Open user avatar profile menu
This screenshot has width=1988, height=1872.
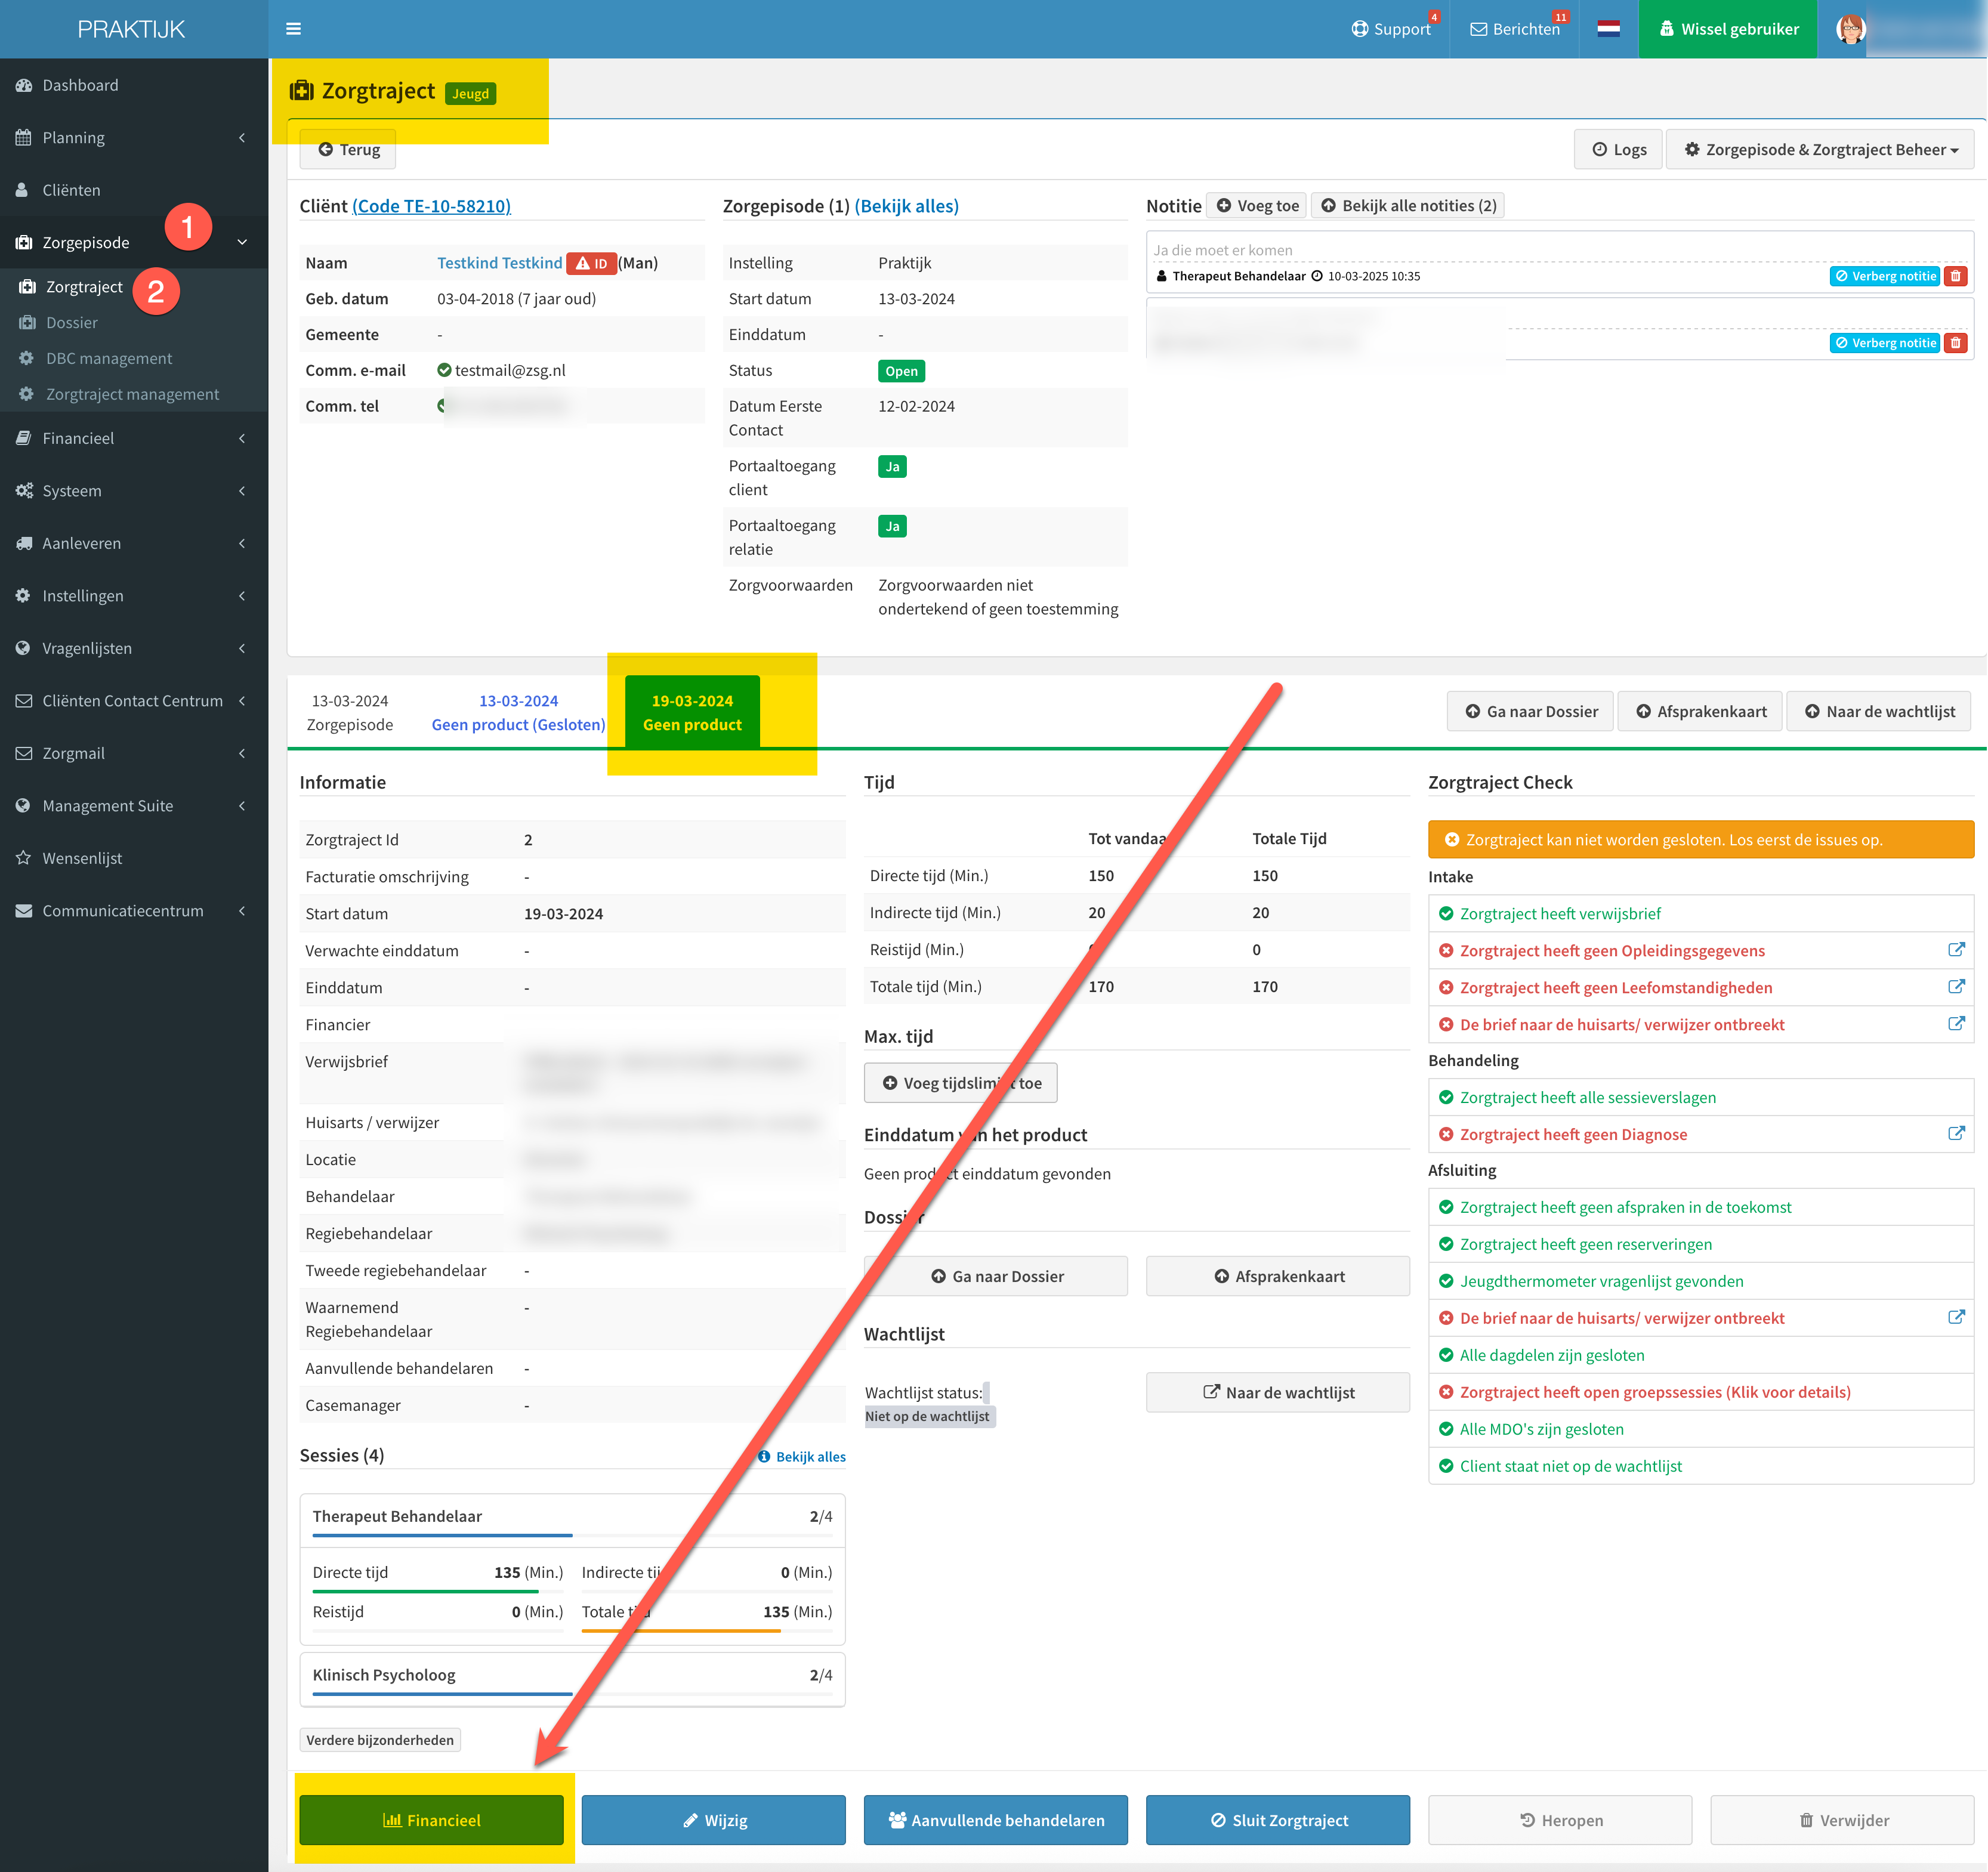[1851, 29]
